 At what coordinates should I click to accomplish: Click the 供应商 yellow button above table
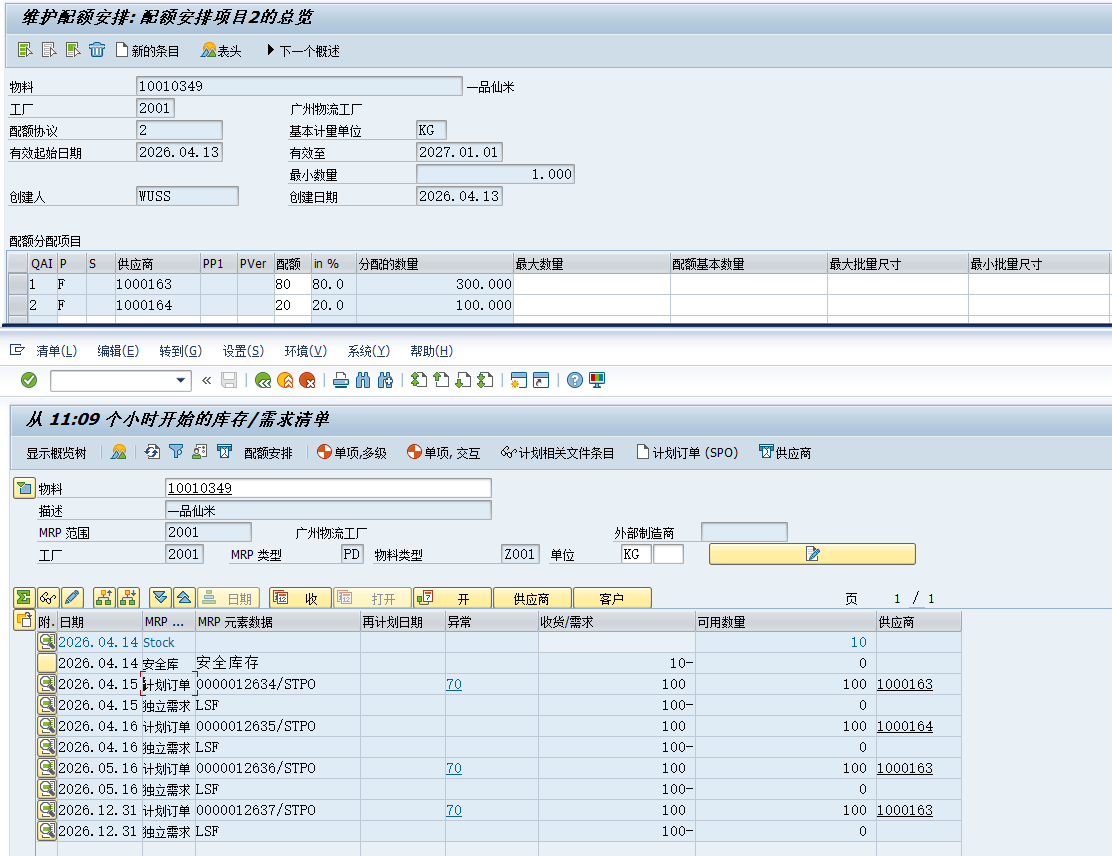click(531, 598)
